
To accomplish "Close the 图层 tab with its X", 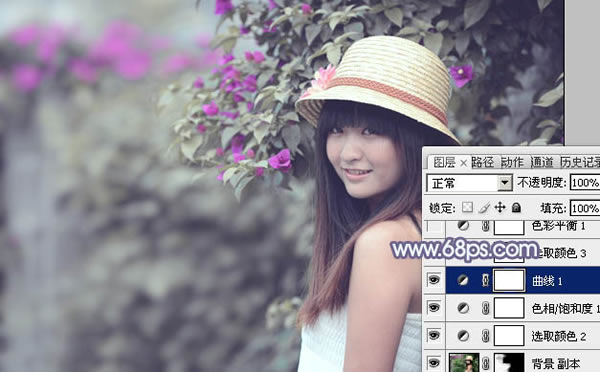I will pyautogui.click(x=463, y=163).
